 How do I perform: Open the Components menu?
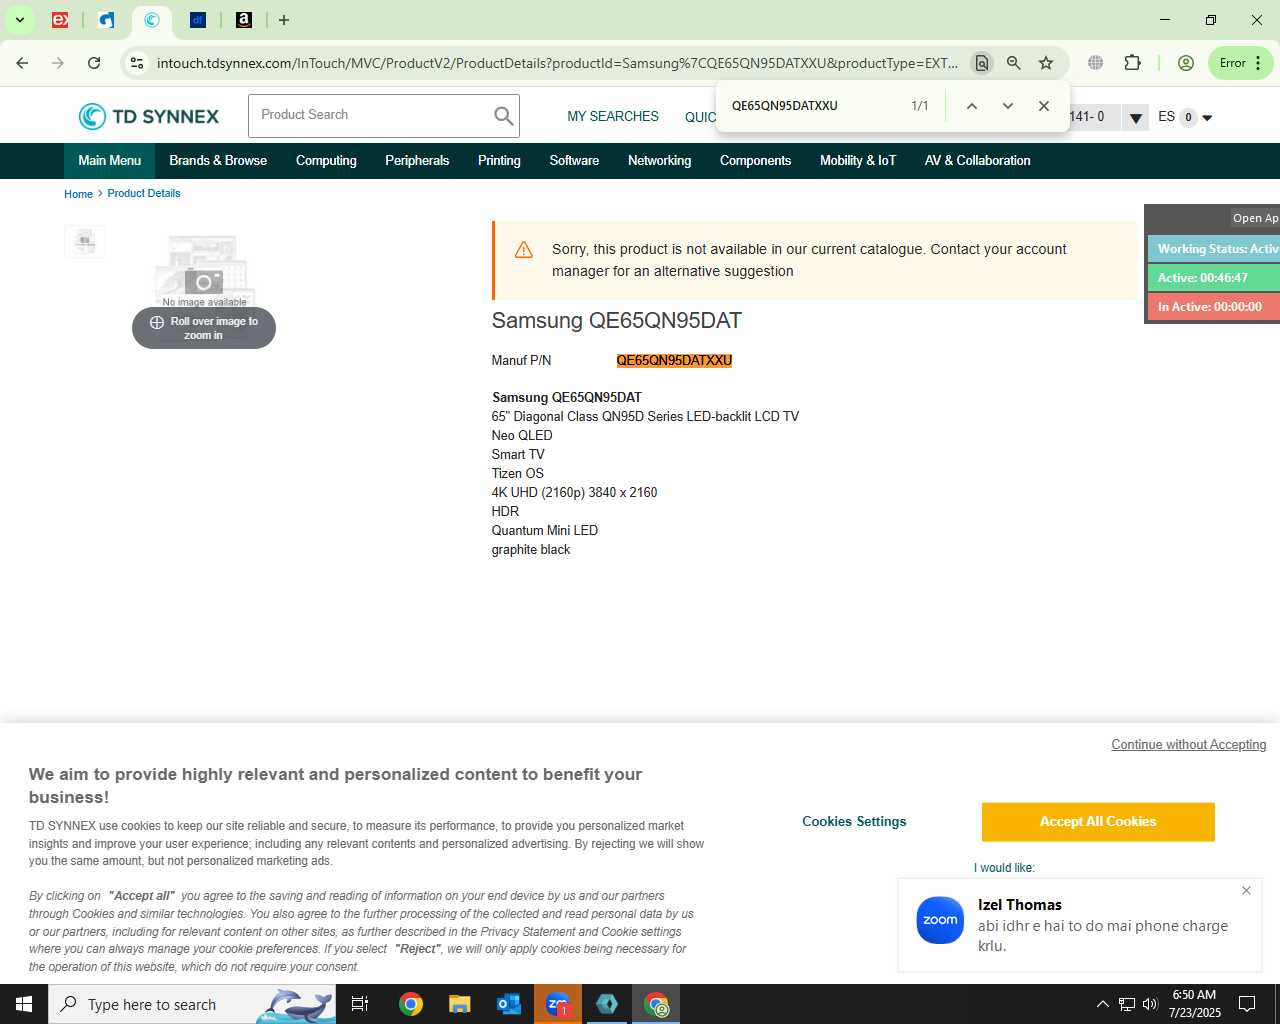755,160
